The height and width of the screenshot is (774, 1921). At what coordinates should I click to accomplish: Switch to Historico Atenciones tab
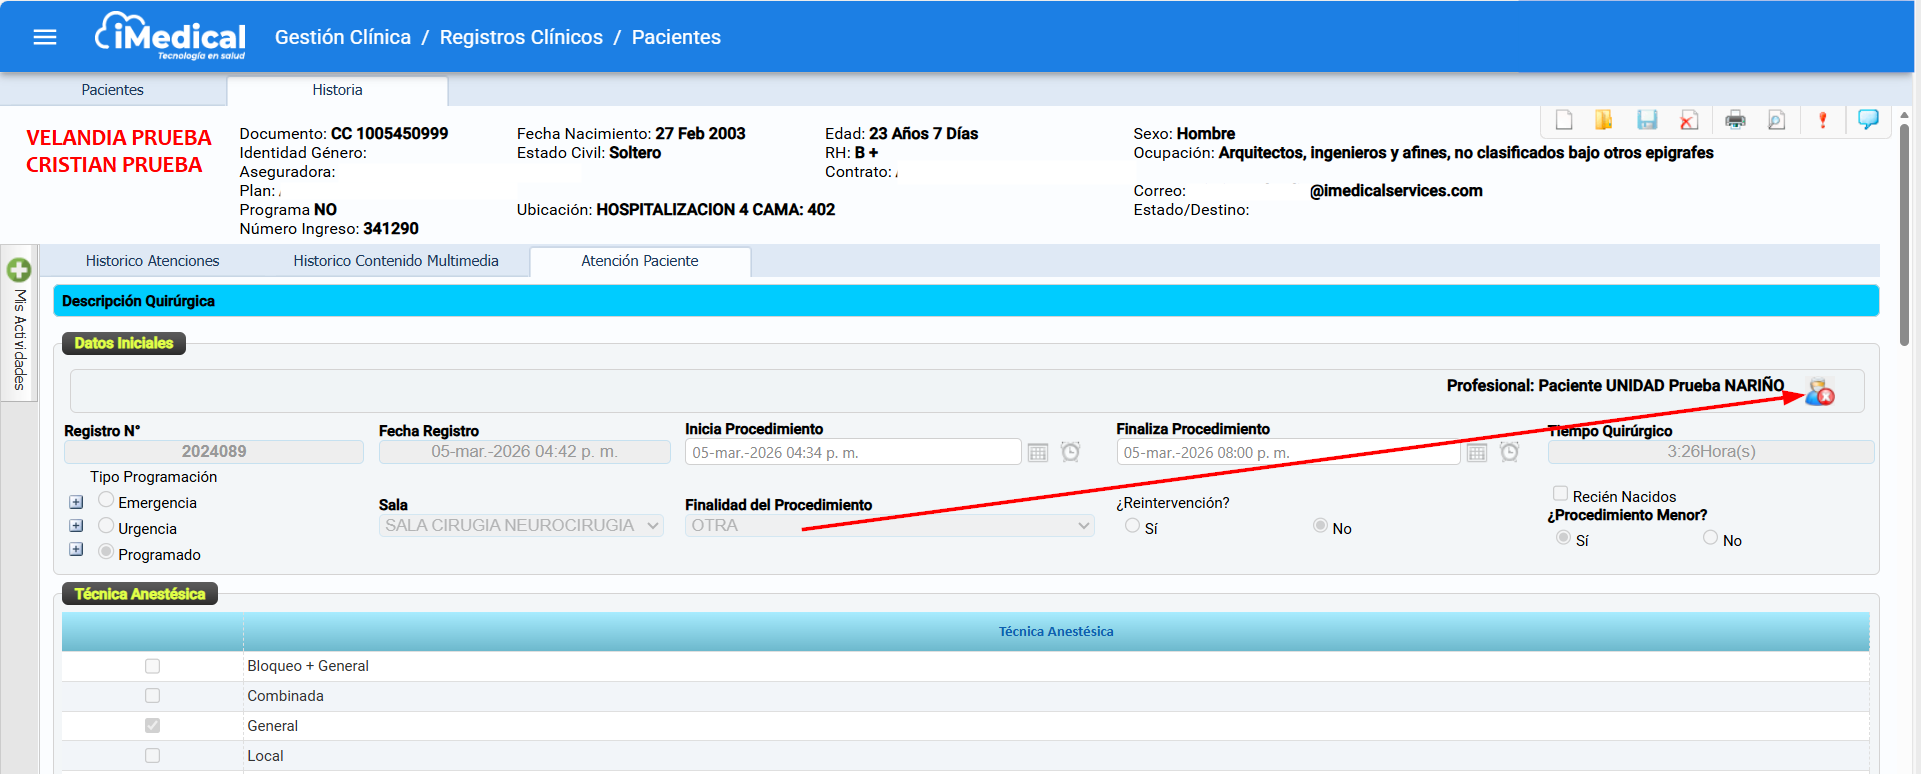(x=152, y=261)
